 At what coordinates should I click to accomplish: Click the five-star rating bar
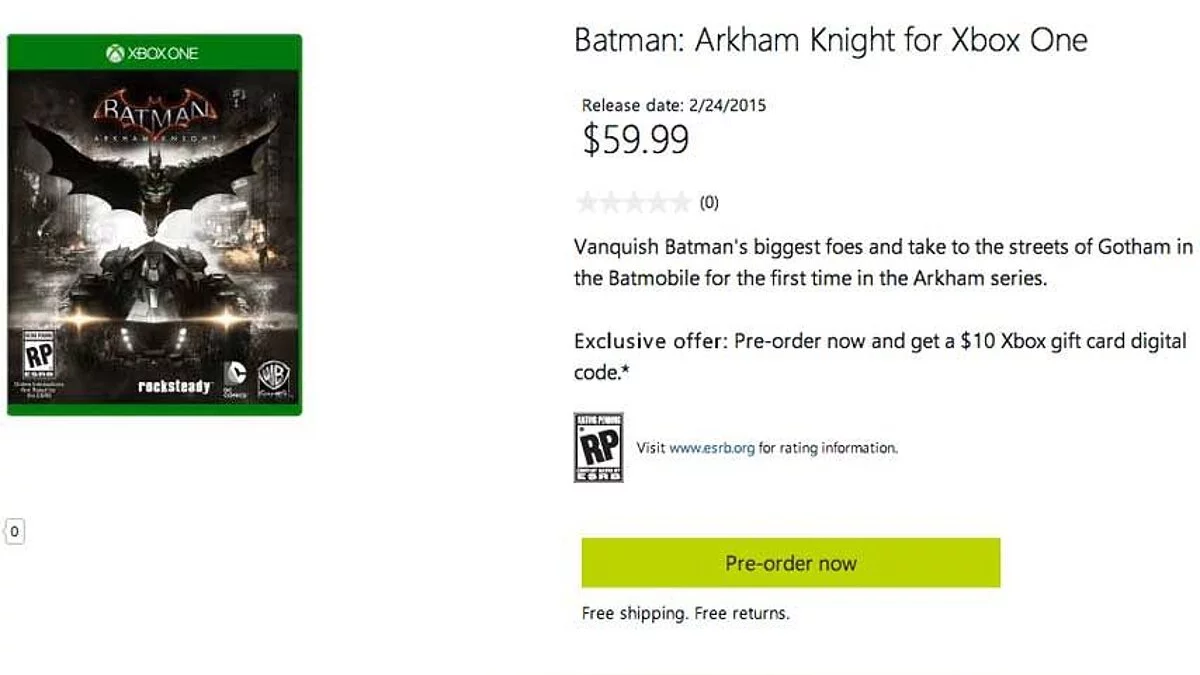coord(633,203)
